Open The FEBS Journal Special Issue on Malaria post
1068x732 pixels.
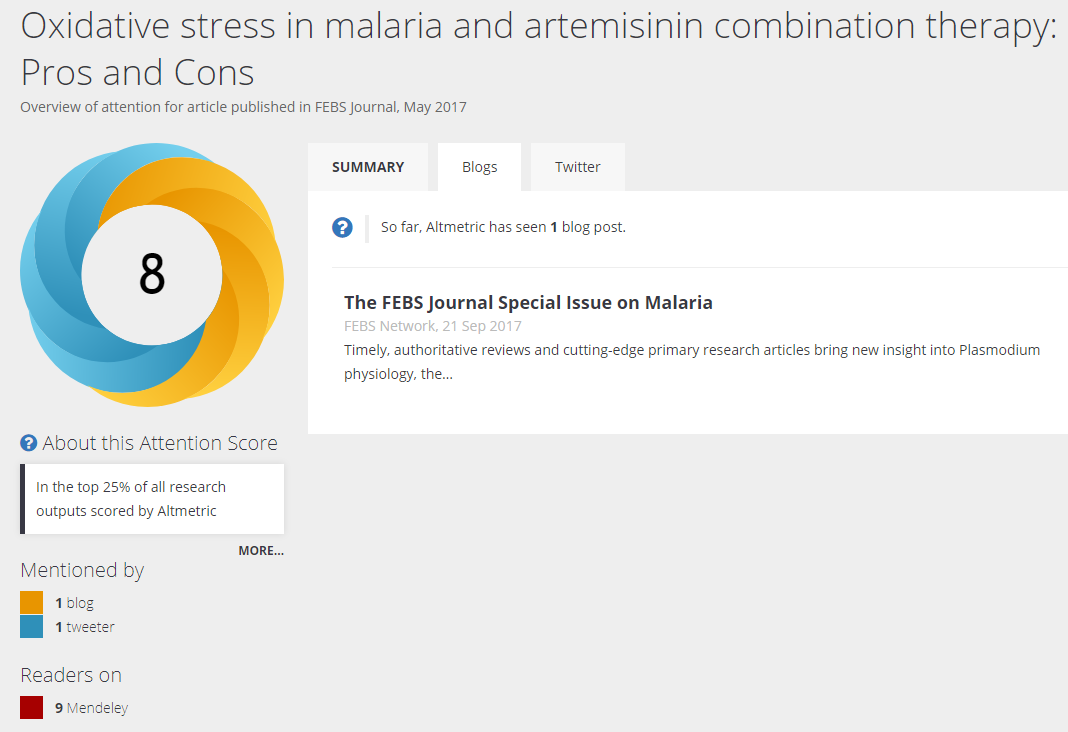528,302
